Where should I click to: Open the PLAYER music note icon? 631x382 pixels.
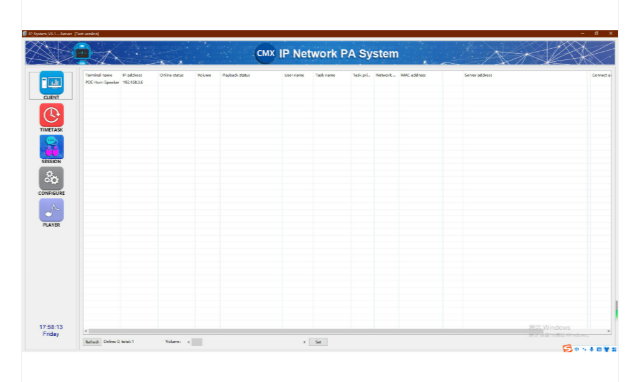[51, 210]
